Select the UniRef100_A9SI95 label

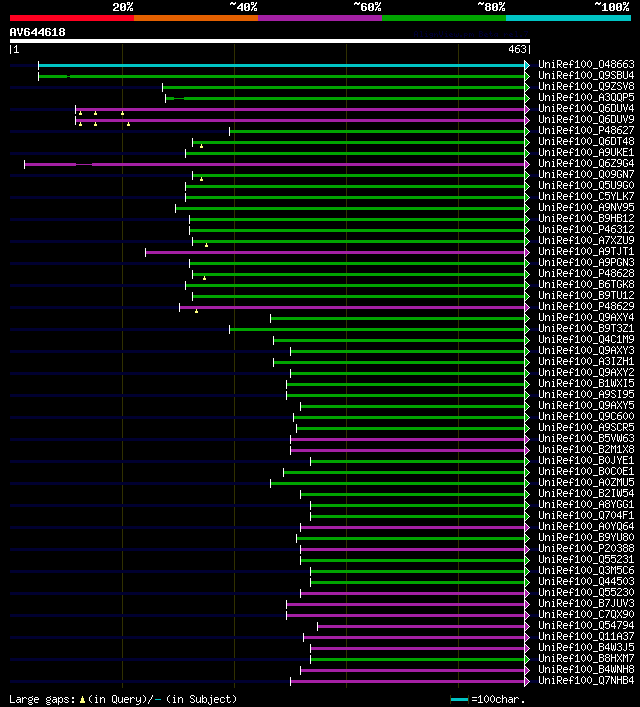(x=586, y=395)
